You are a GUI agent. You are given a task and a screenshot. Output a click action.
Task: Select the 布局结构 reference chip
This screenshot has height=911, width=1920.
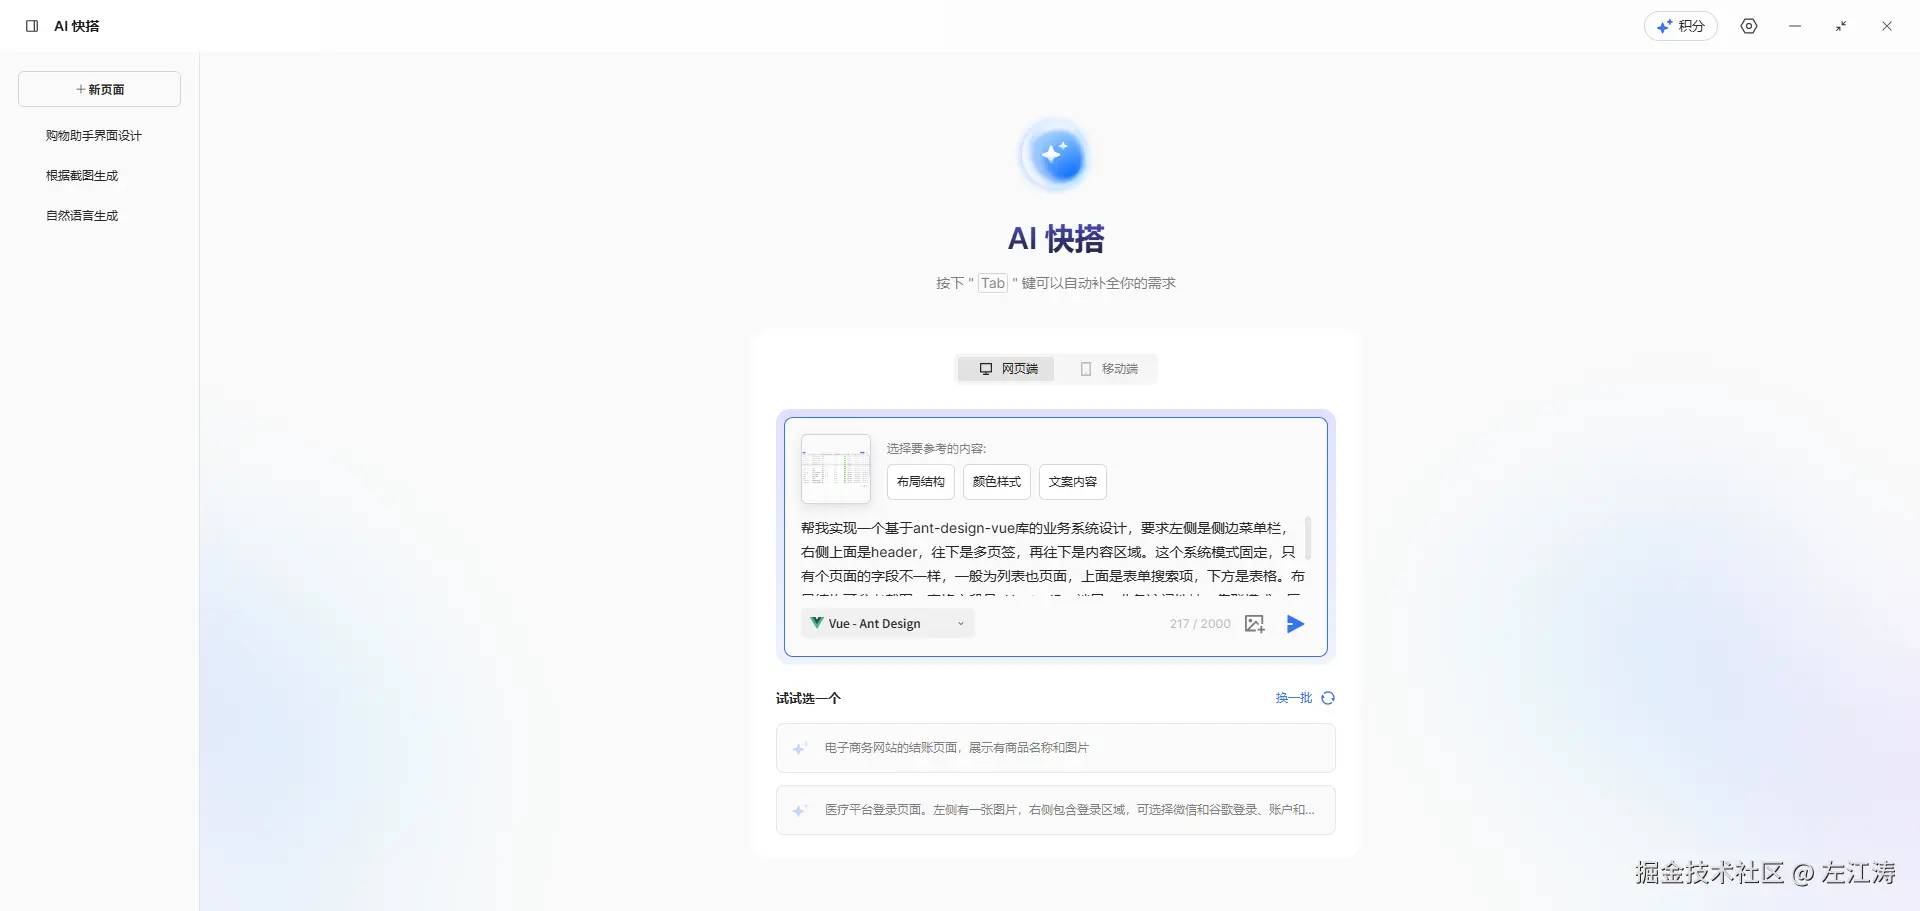coord(919,481)
